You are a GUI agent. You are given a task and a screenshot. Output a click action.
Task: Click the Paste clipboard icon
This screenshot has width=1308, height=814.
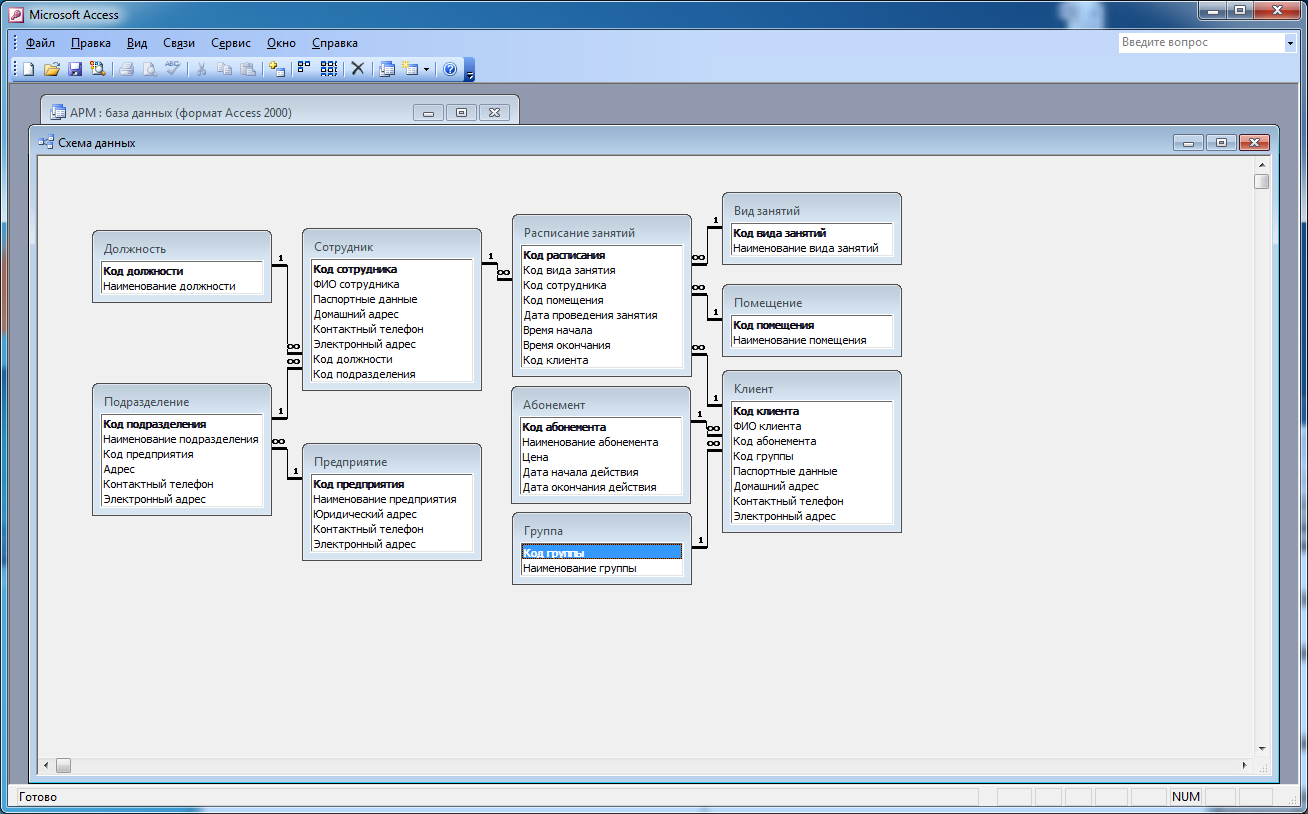(248, 69)
